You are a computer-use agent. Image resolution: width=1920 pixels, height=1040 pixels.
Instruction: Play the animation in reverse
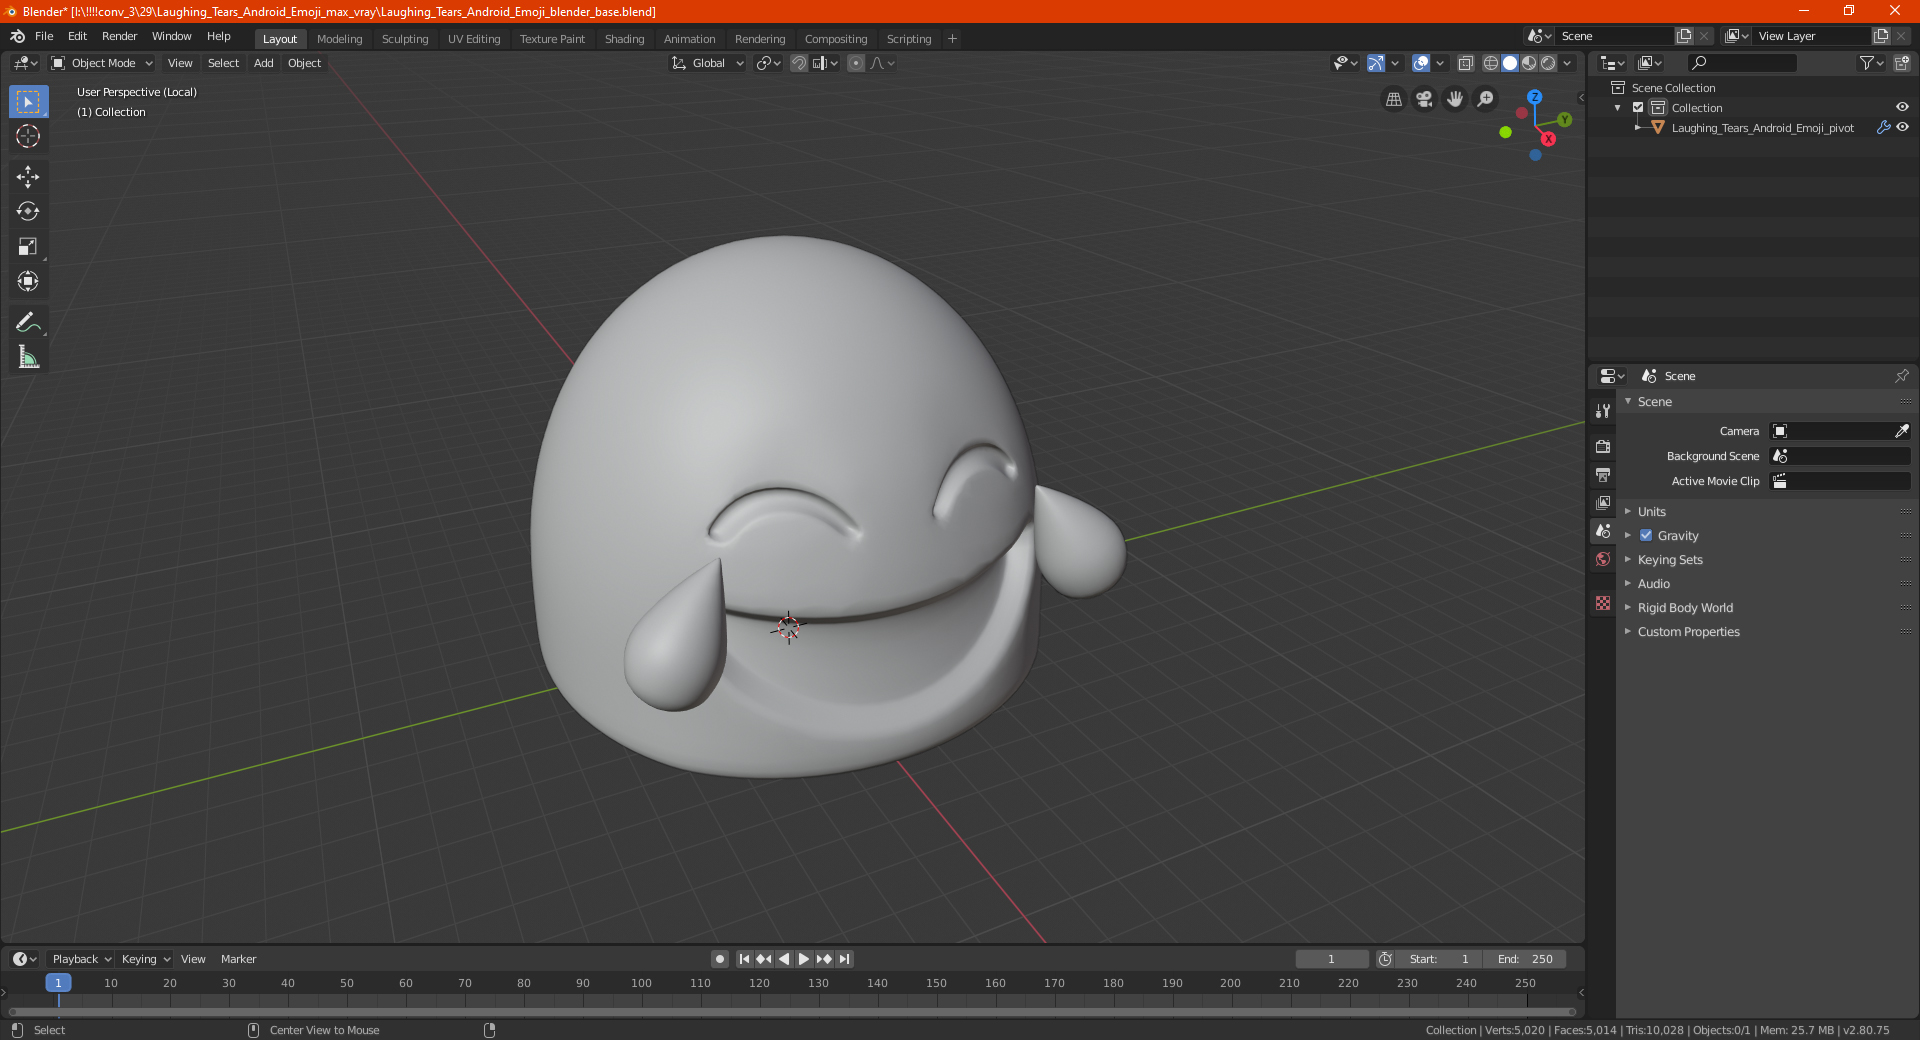784,959
